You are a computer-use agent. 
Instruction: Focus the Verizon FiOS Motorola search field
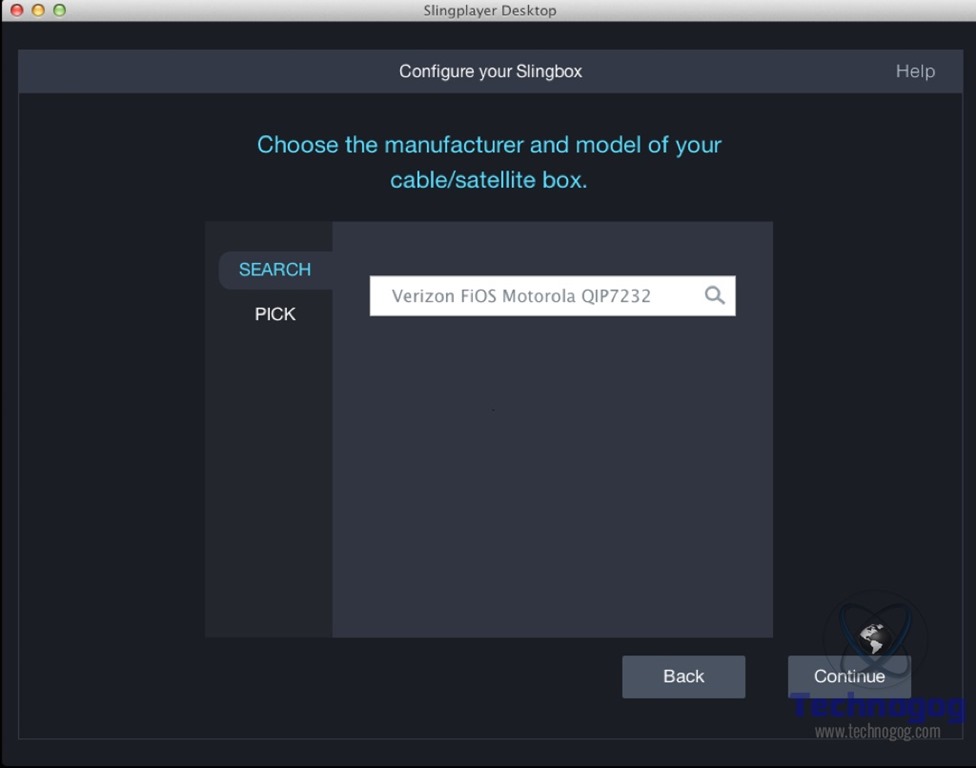530,296
